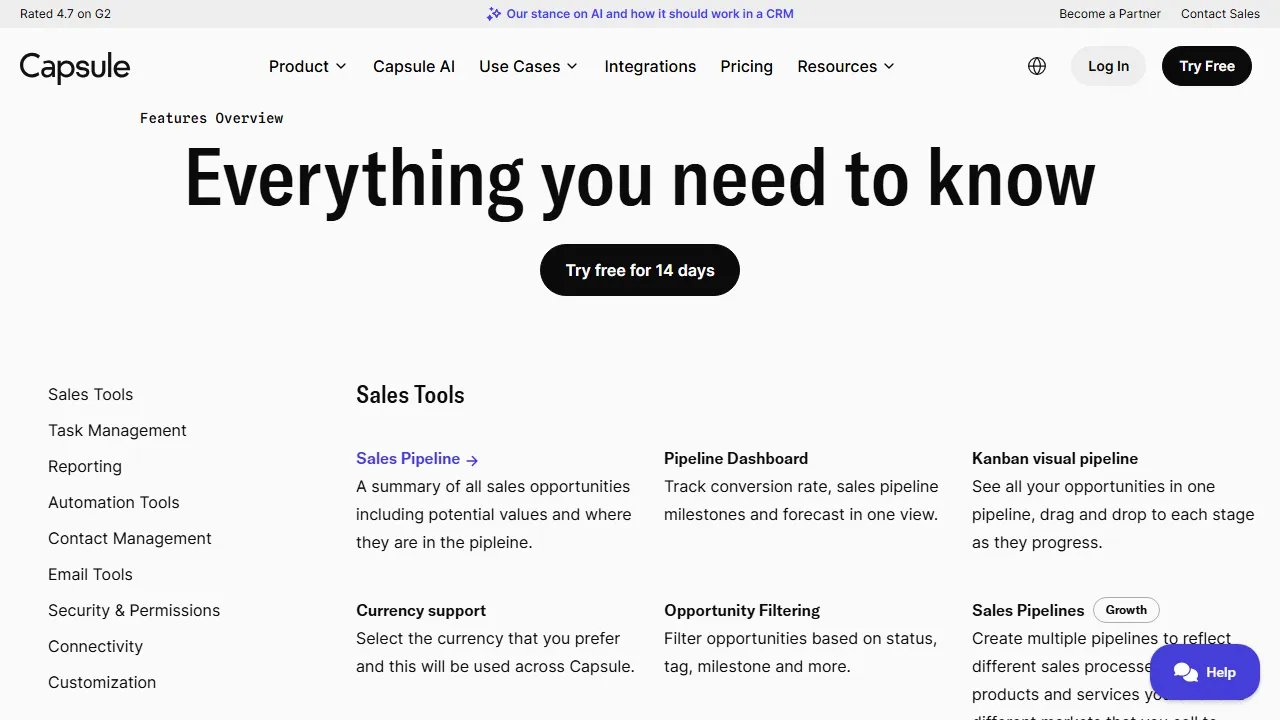The image size is (1280, 720).
Task: Click the Everything you need to know headline
Action: pyautogui.click(x=640, y=180)
